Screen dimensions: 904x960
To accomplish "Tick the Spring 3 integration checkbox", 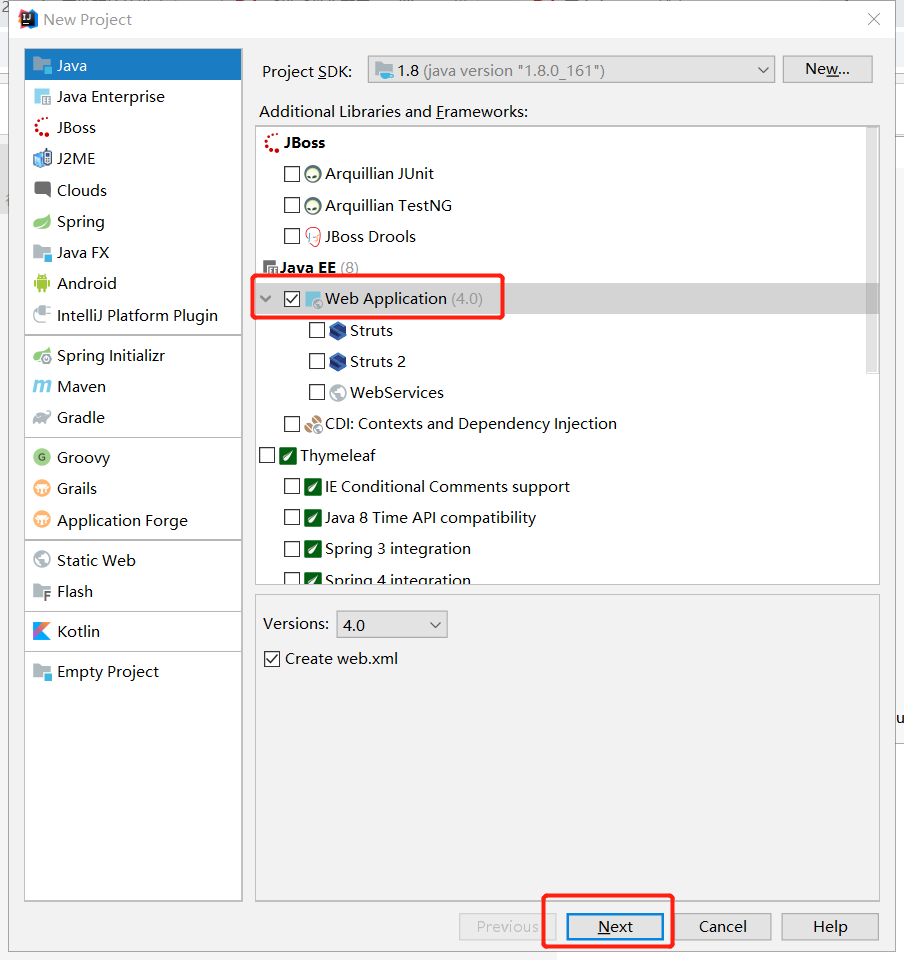I will point(292,549).
